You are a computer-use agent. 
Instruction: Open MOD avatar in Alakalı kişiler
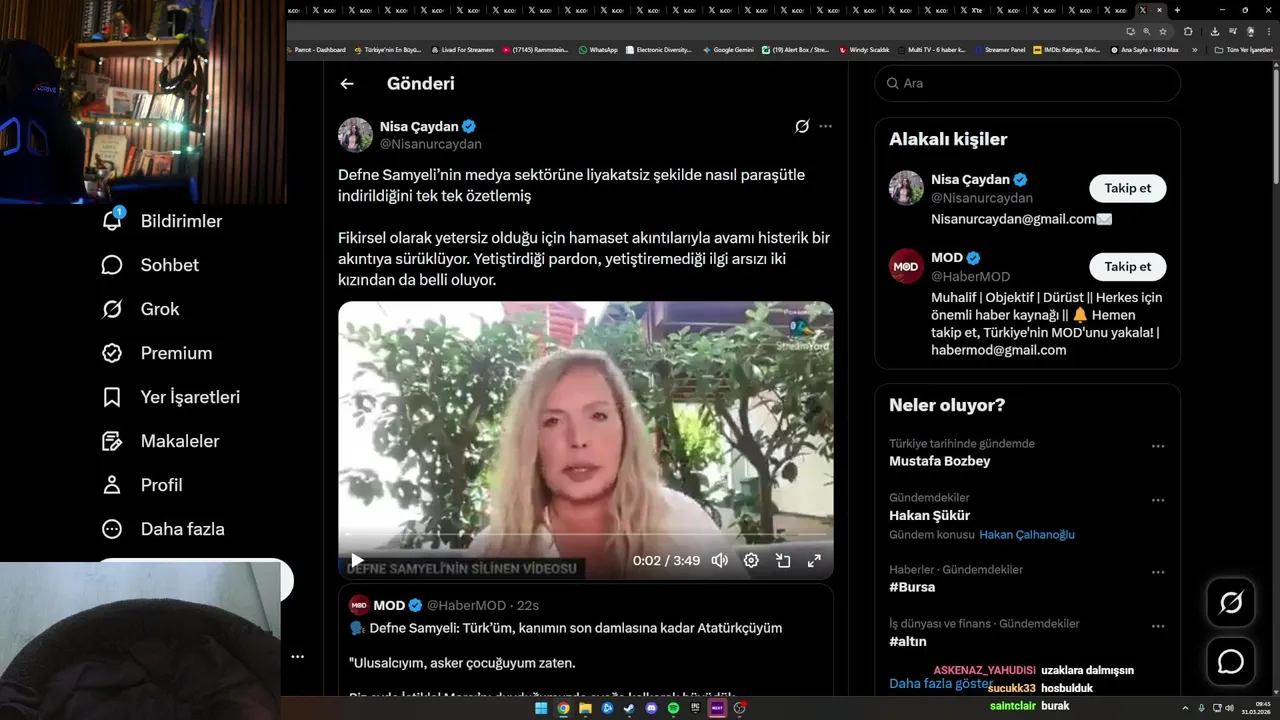[x=906, y=266]
